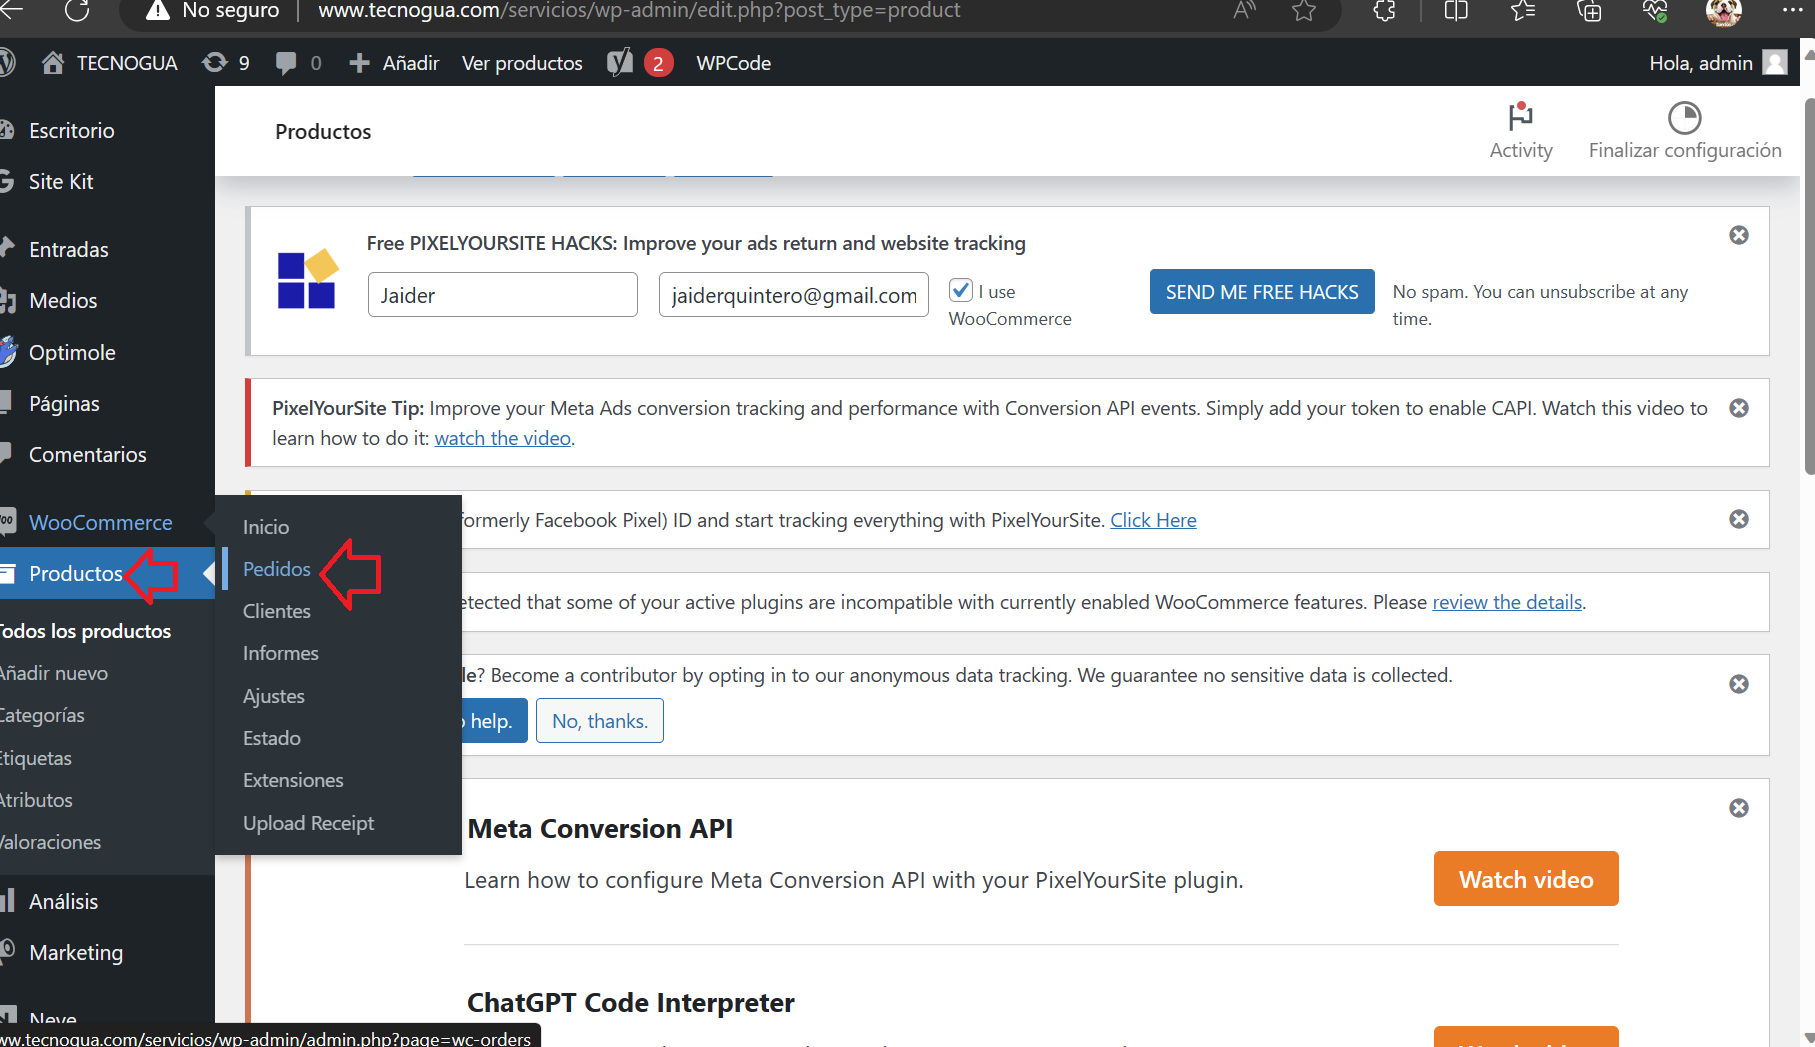Click the email input field
The image size is (1815, 1047).
point(794,295)
